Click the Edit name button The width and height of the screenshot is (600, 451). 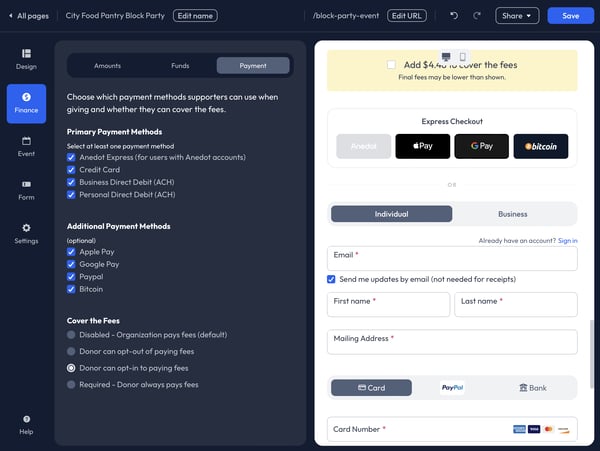(195, 16)
